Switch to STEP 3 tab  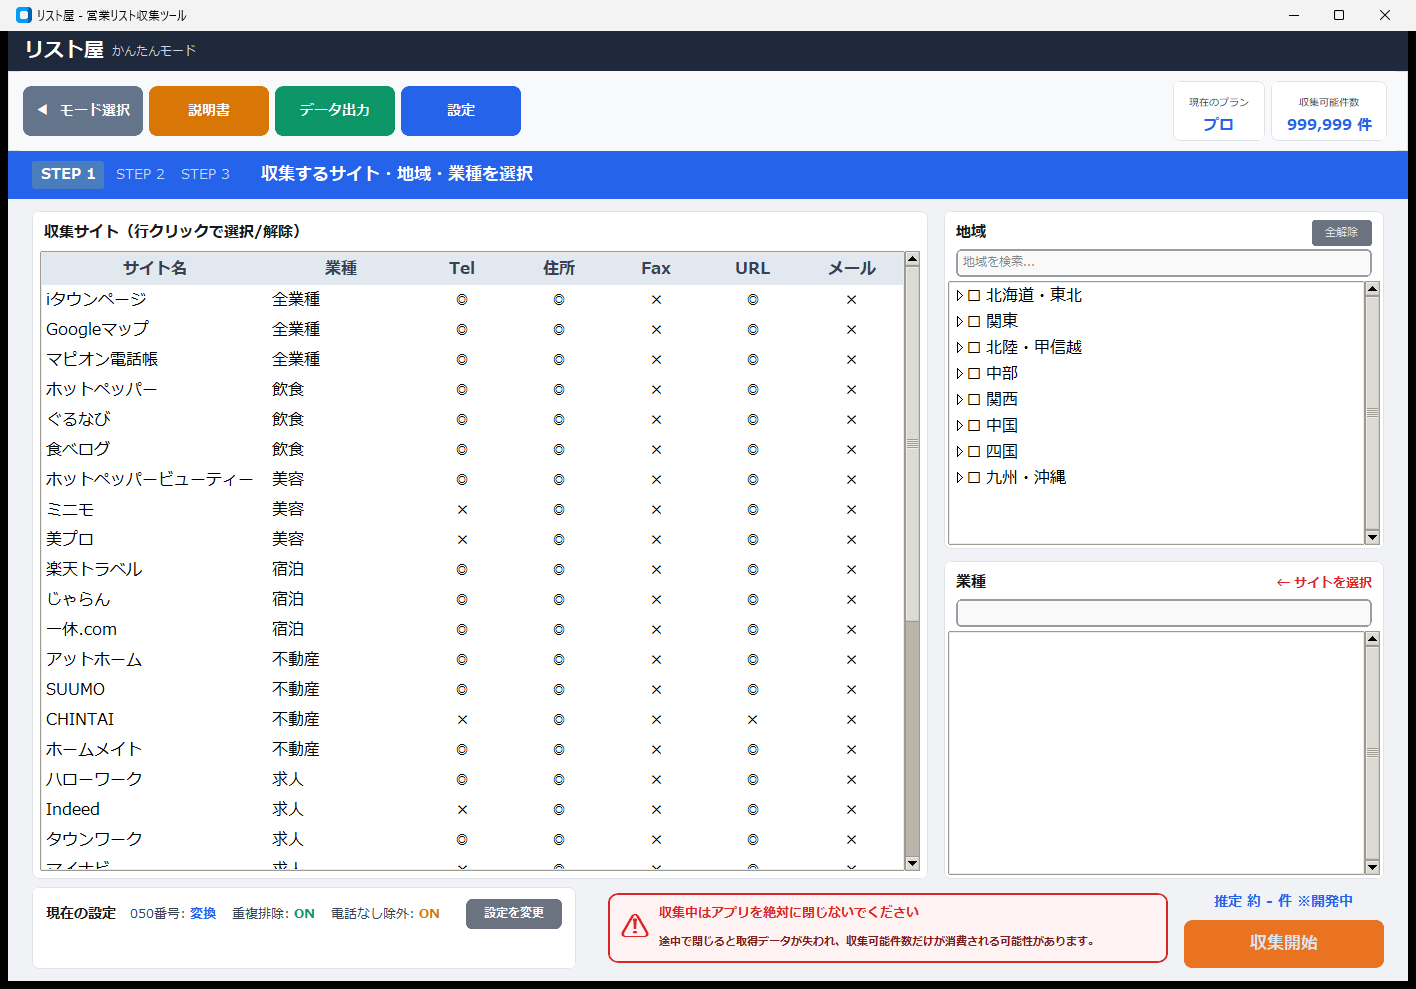(x=205, y=174)
